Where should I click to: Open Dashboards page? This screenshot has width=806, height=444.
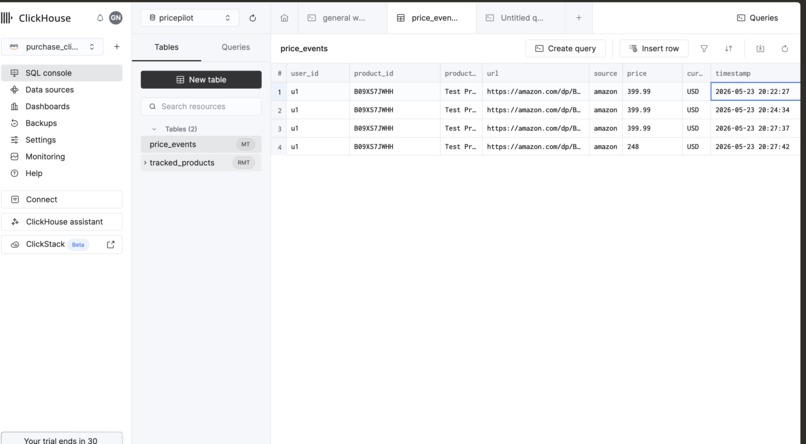point(62,106)
